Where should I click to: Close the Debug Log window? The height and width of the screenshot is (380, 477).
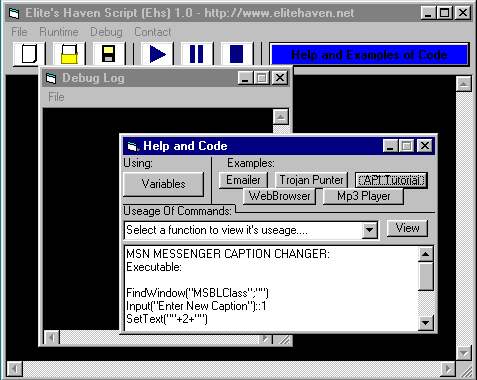pyautogui.click(x=280, y=78)
